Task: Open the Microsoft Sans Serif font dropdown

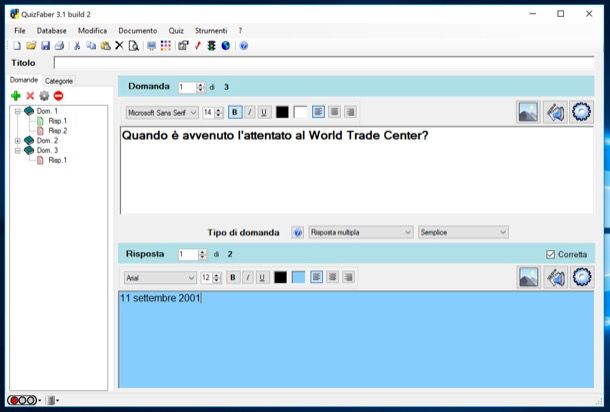Action: [162, 113]
